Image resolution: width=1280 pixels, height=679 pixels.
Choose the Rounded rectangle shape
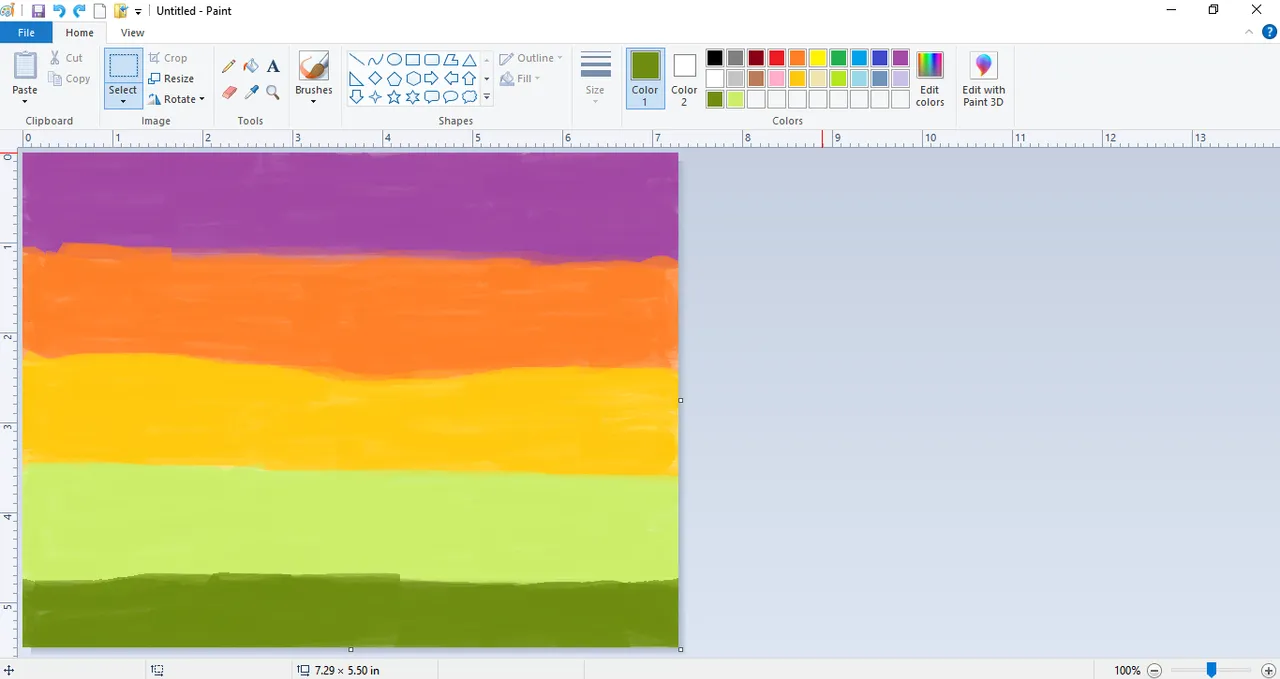coord(432,60)
